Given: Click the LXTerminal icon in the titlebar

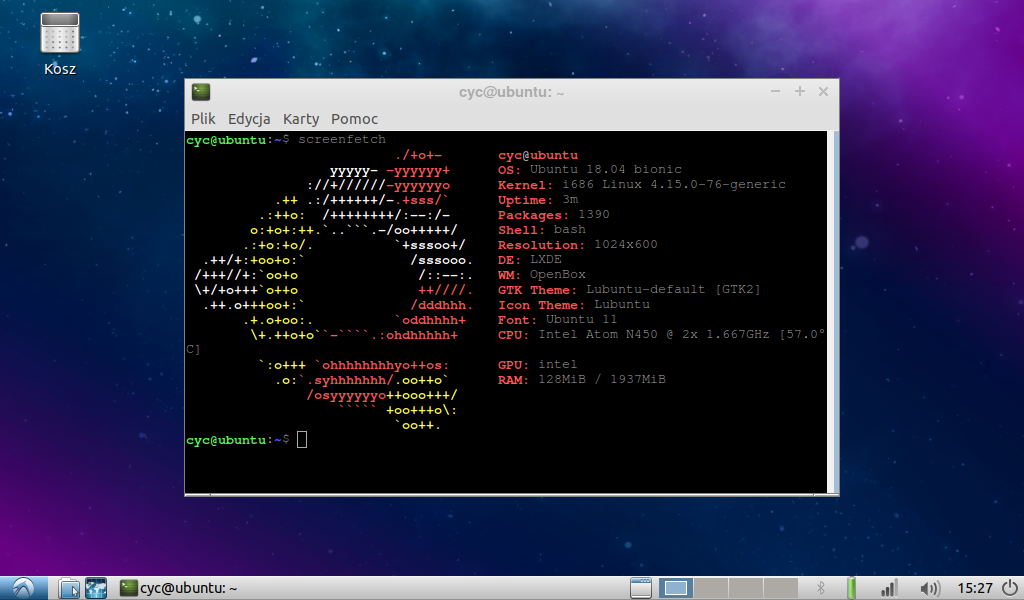Looking at the screenshot, I should (x=200, y=91).
